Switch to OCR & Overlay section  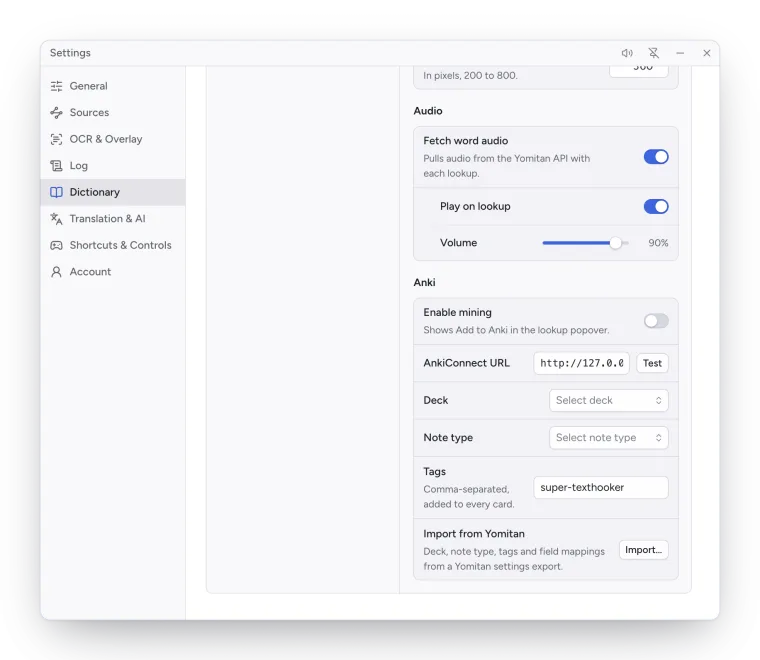113,140
